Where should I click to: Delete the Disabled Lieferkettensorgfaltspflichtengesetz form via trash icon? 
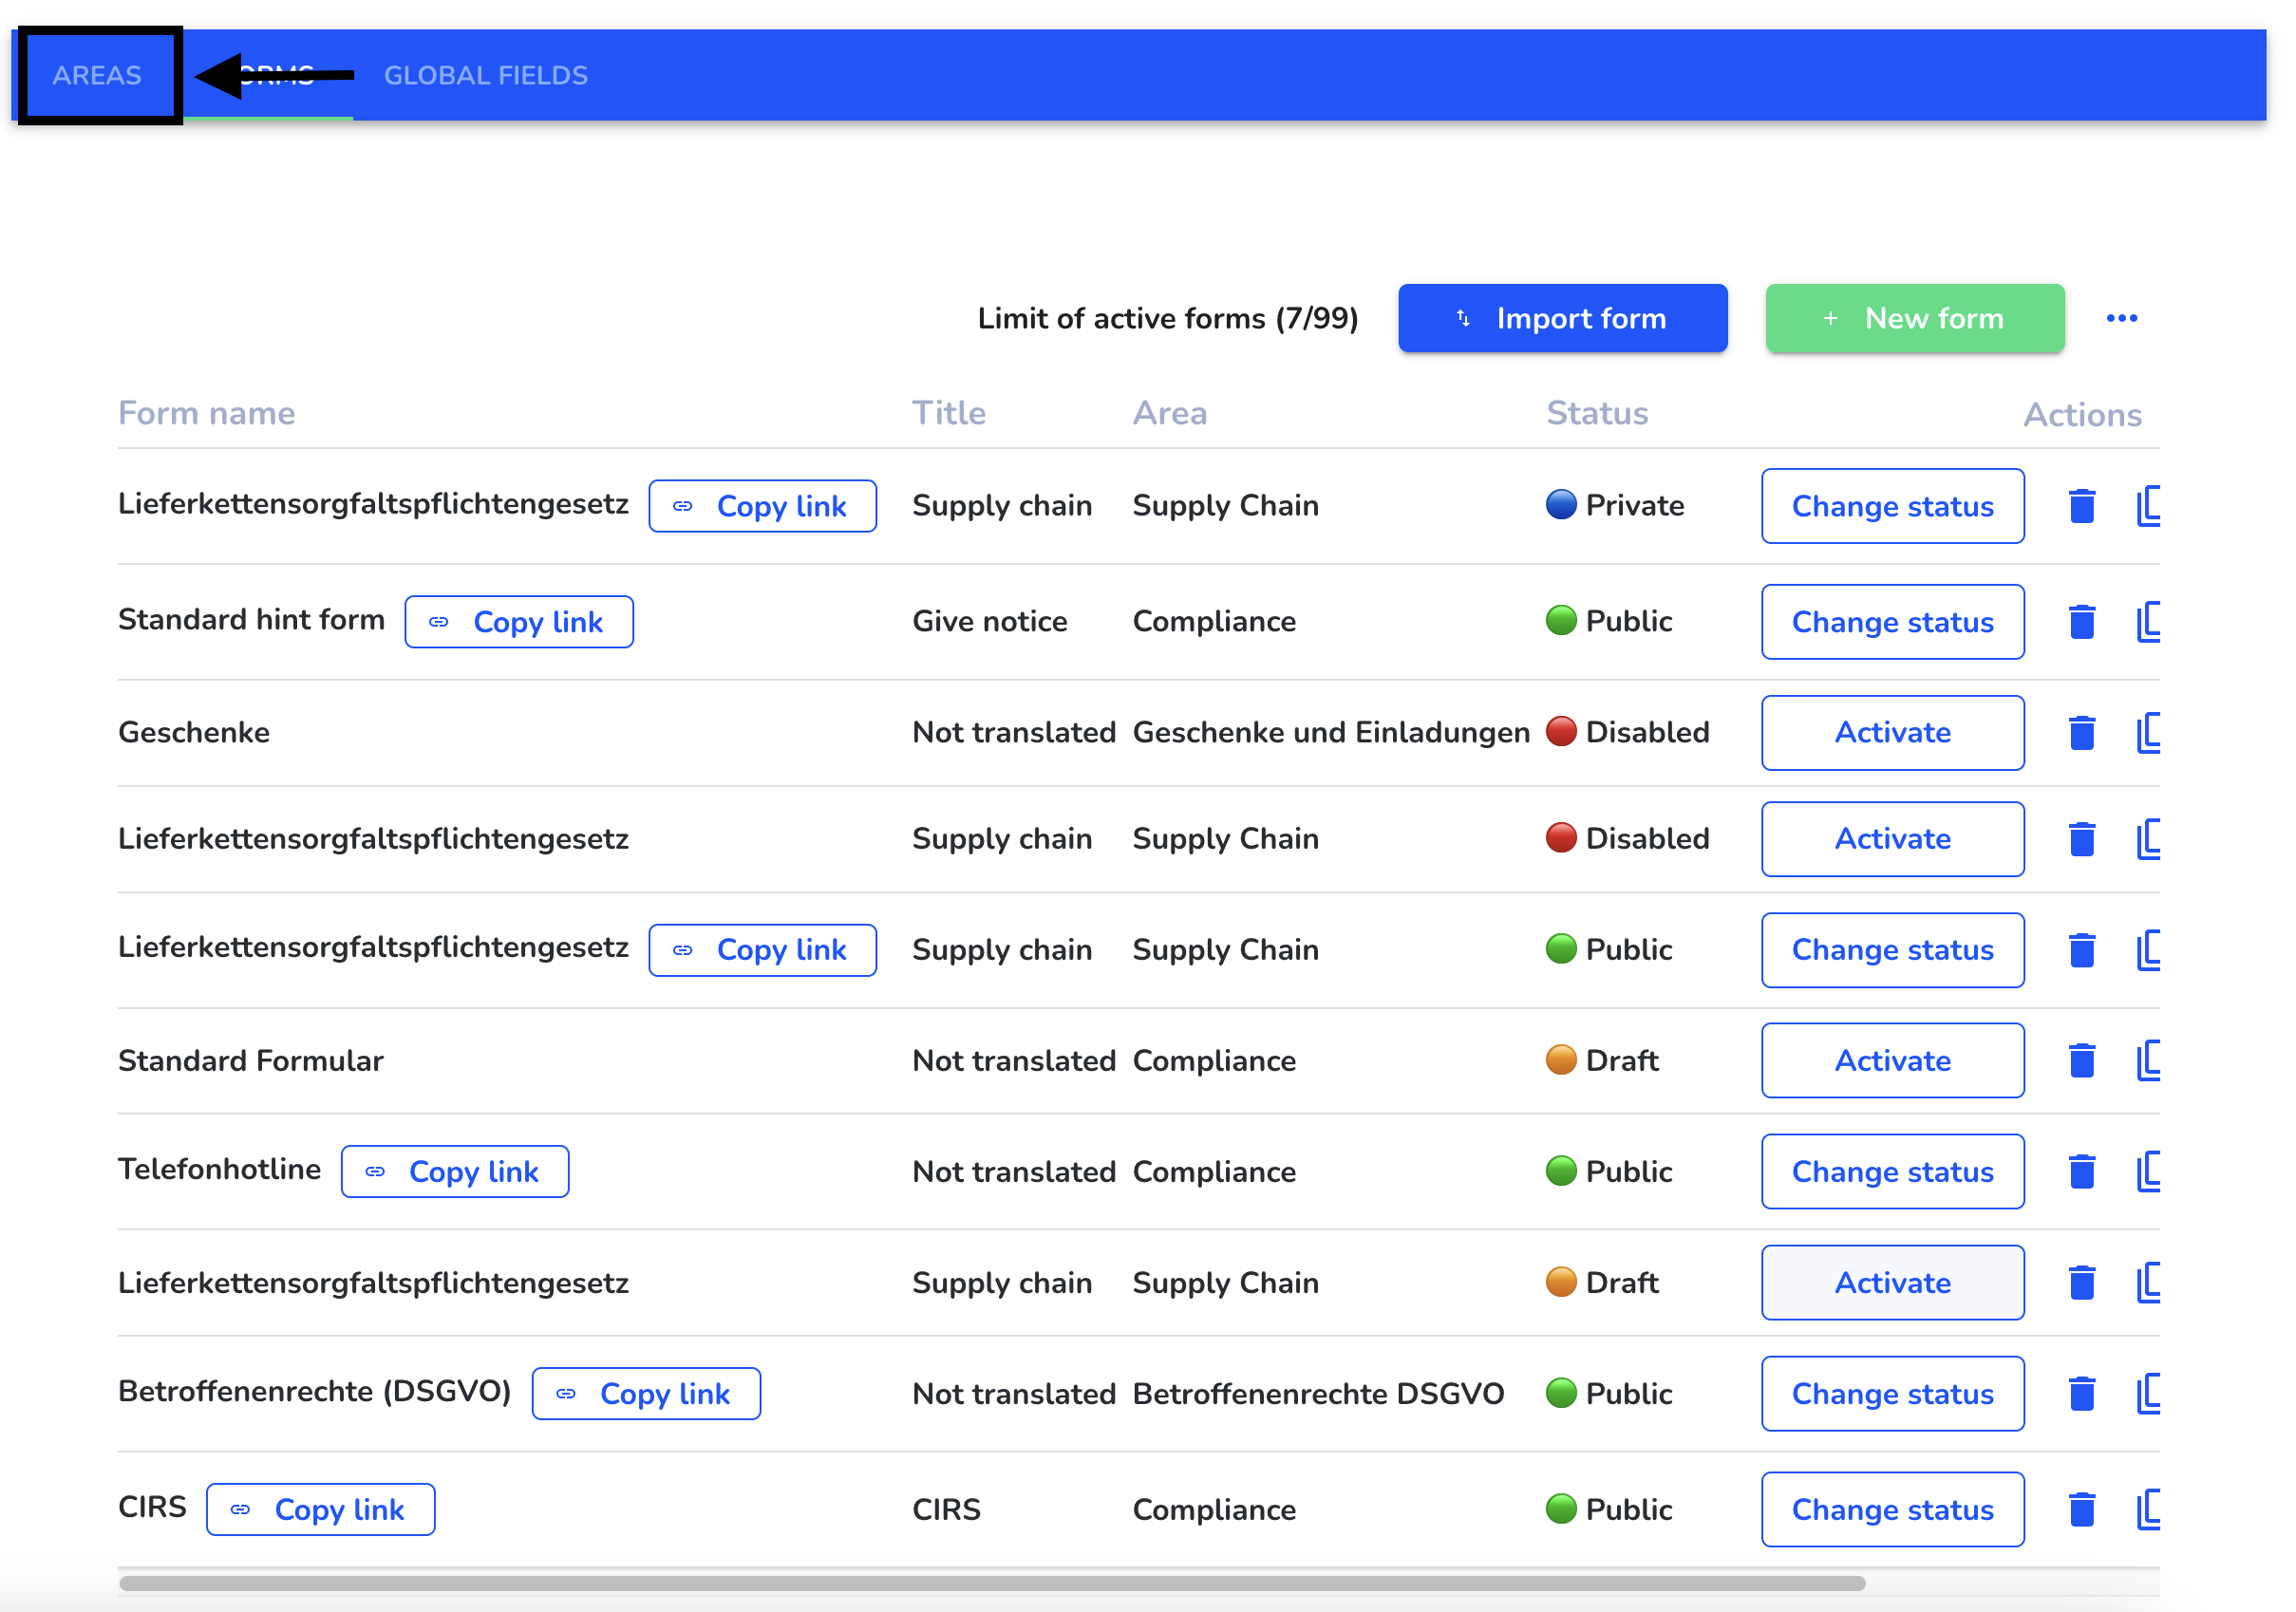tap(2081, 839)
